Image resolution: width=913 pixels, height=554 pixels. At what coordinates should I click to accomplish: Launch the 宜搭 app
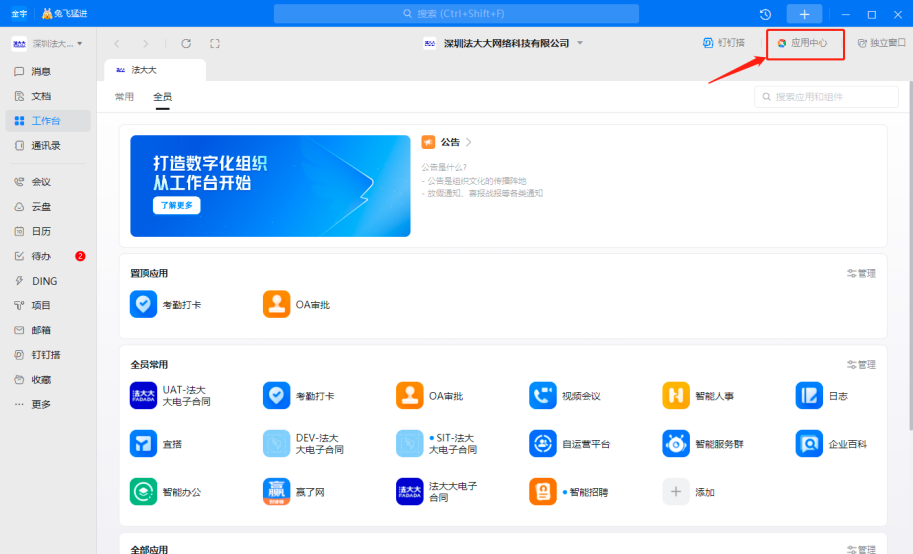[144, 443]
